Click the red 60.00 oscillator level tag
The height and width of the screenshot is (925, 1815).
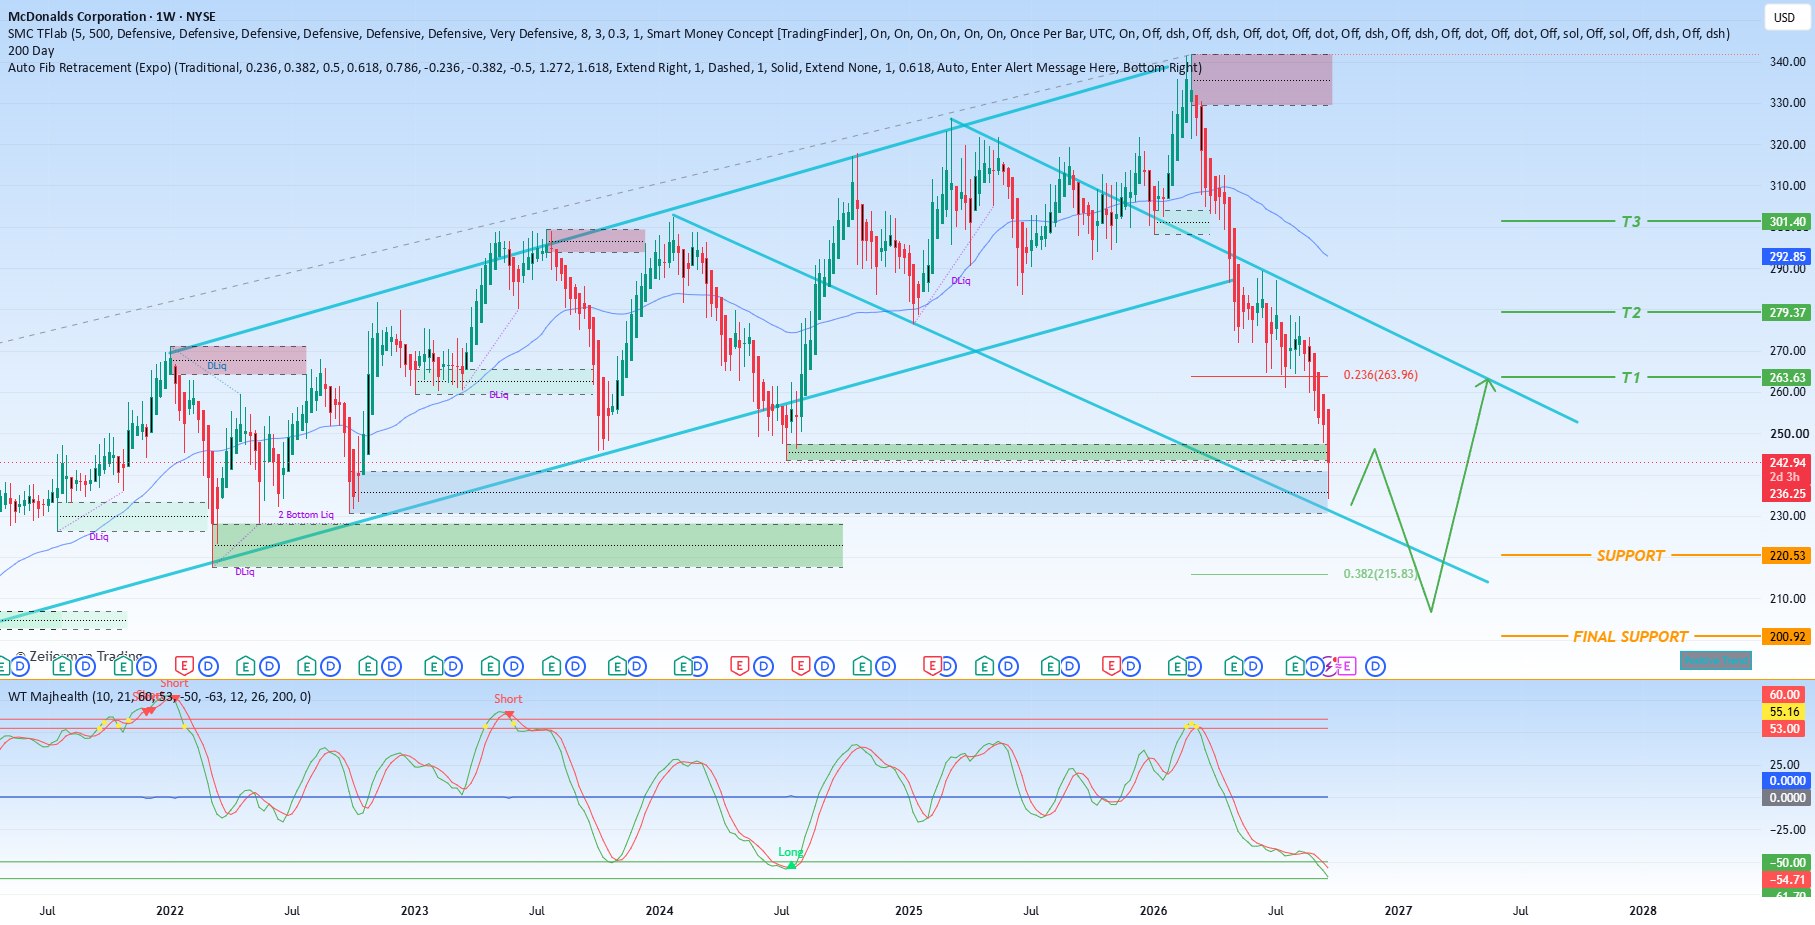[x=1784, y=695]
